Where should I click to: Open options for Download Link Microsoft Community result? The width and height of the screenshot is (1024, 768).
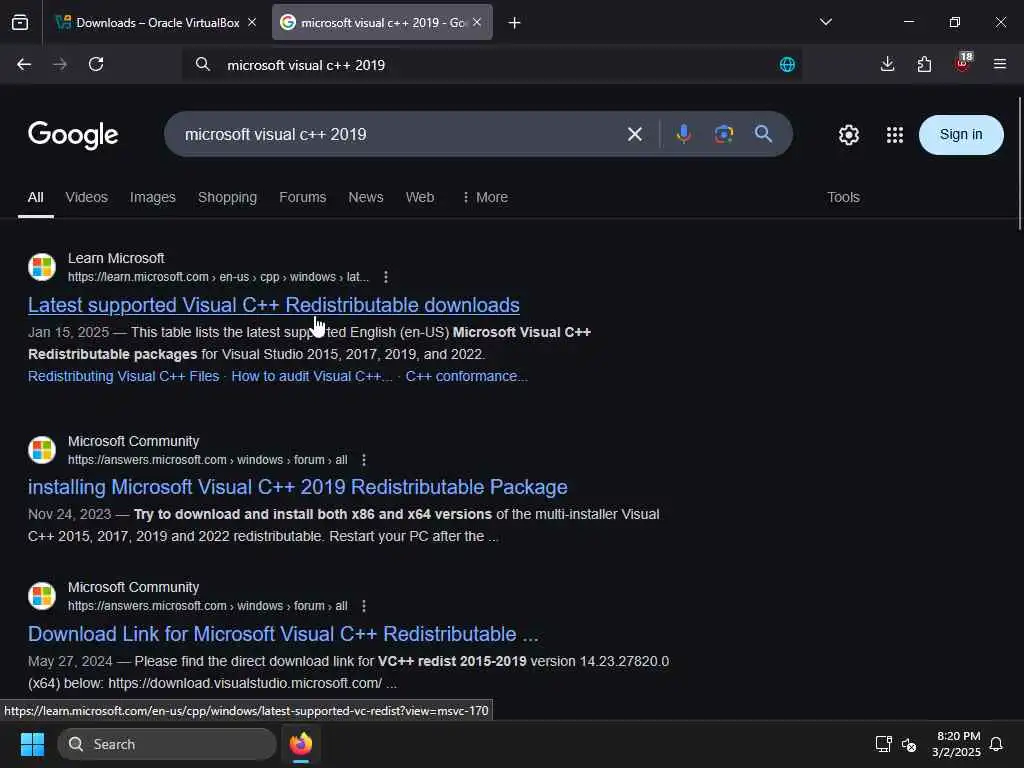364,606
